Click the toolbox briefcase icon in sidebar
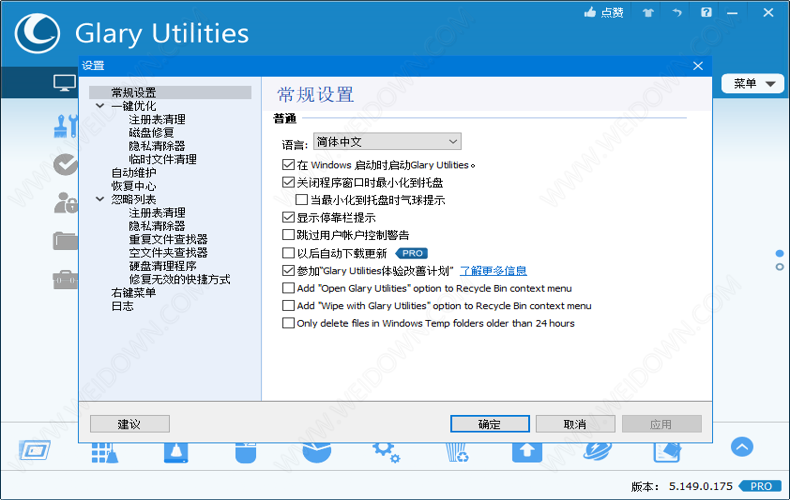Viewport: 790px width, 500px height. coord(66,280)
